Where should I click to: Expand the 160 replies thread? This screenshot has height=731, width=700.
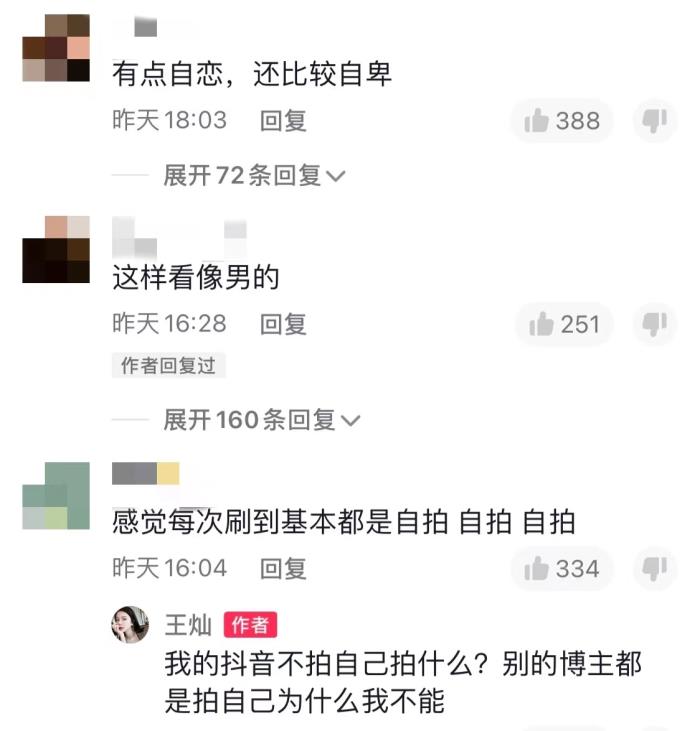(261, 420)
